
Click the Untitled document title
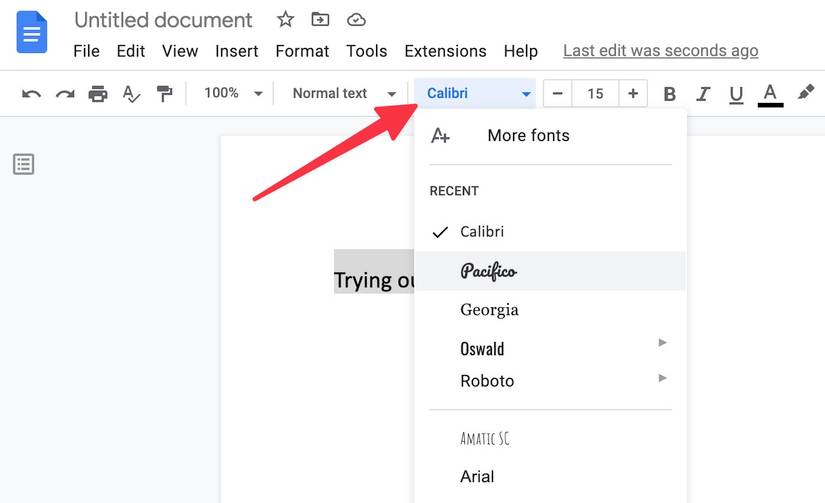click(163, 20)
